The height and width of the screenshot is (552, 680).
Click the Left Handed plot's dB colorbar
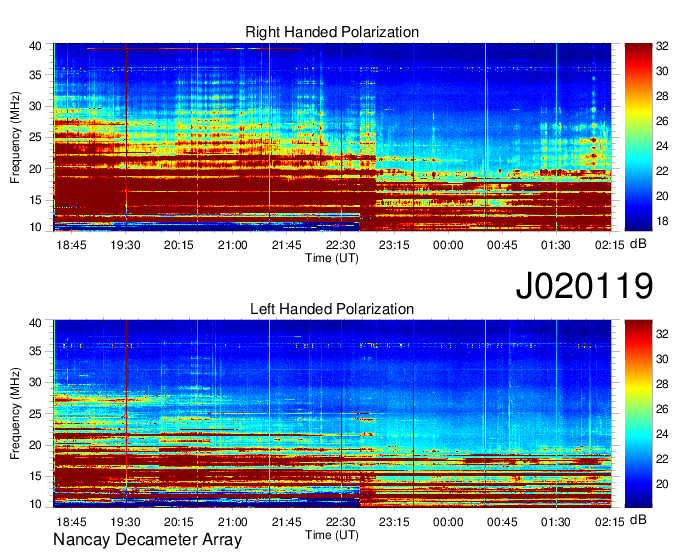pyautogui.click(x=638, y=414)
